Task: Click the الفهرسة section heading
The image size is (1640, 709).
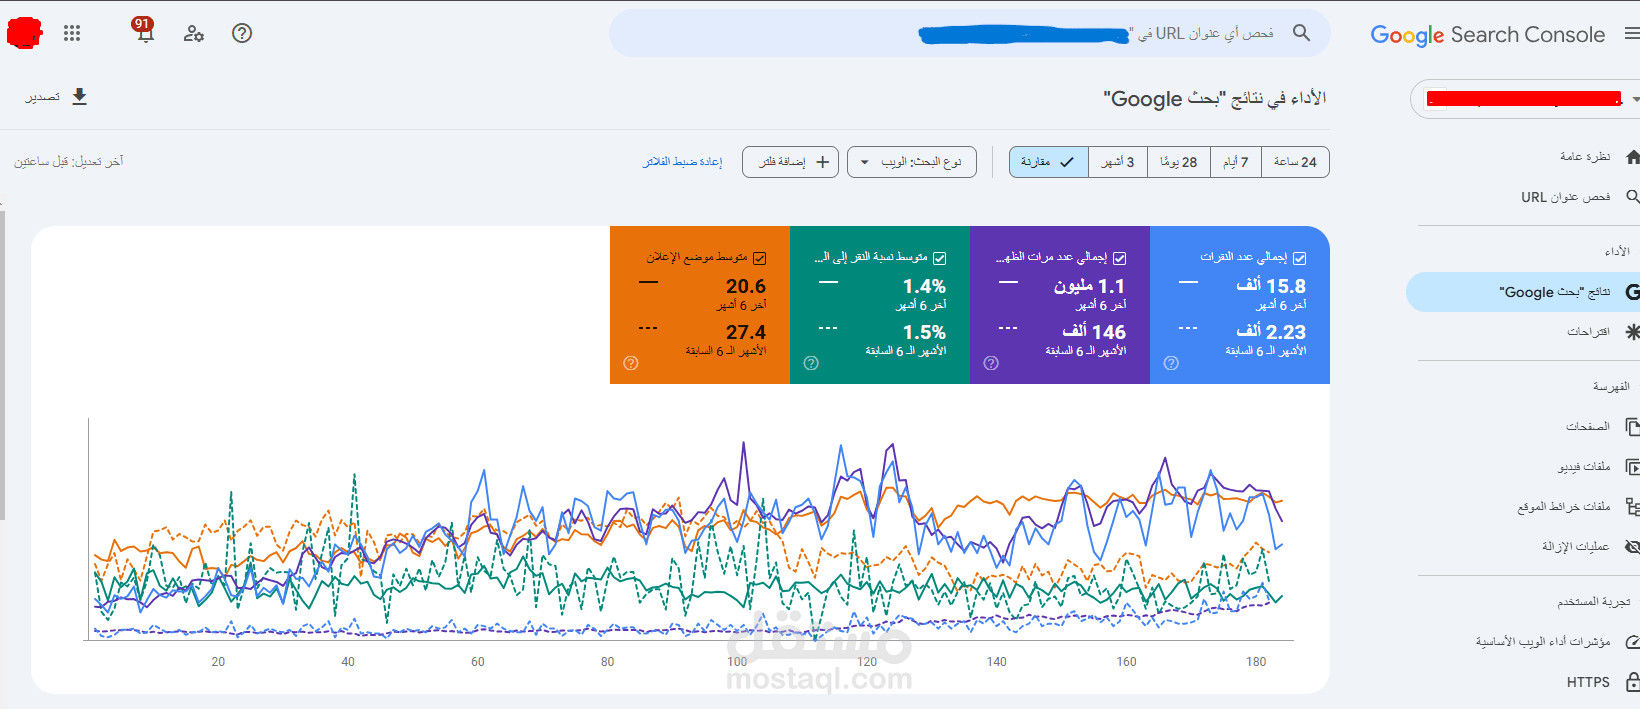Action: (x=1611, y=387)
